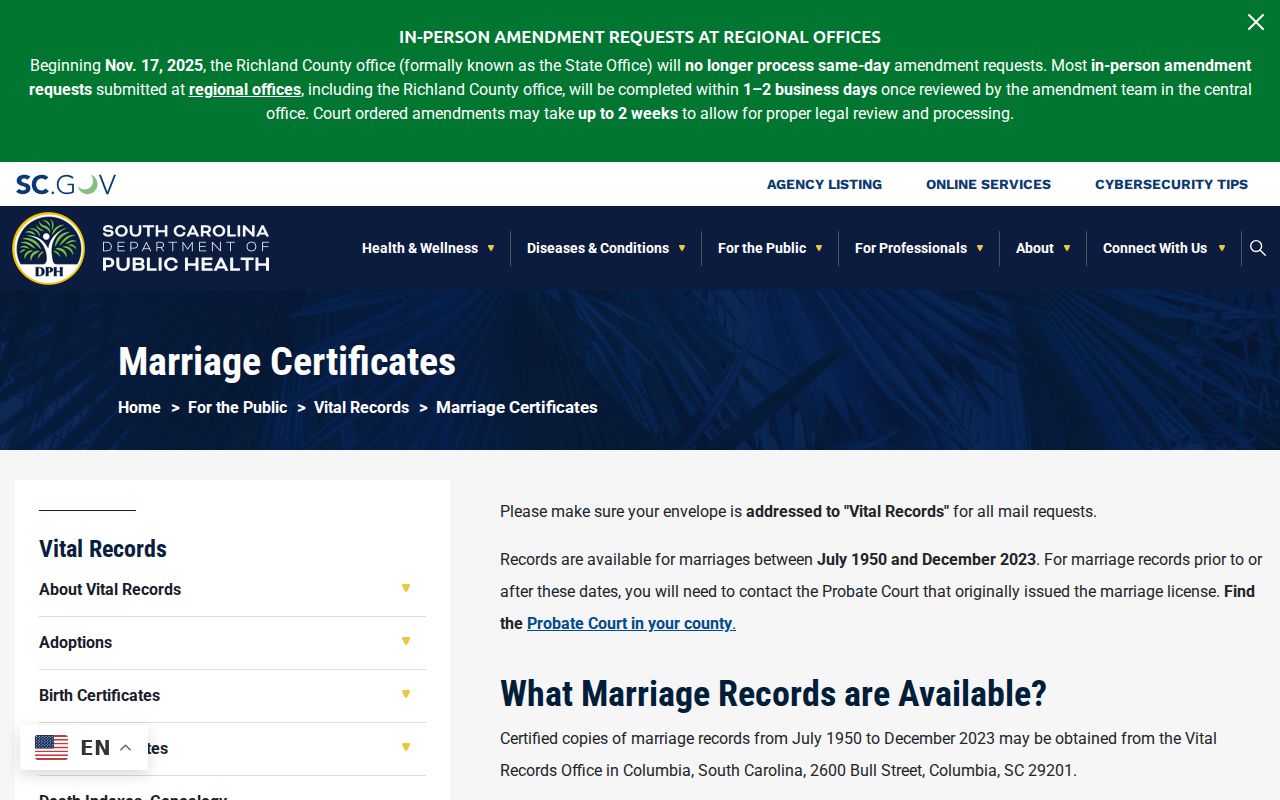Expand the Birth Certificates sidebar section
This screenshot has height=800, width=1280.
click(406, 694)
